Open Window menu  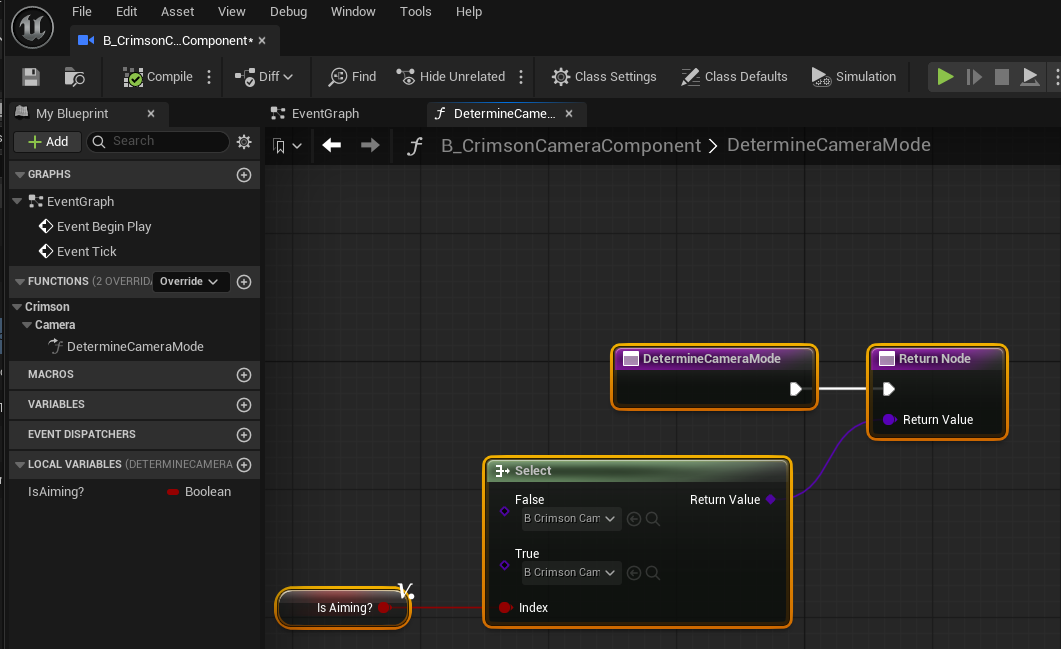pos(353,12)
